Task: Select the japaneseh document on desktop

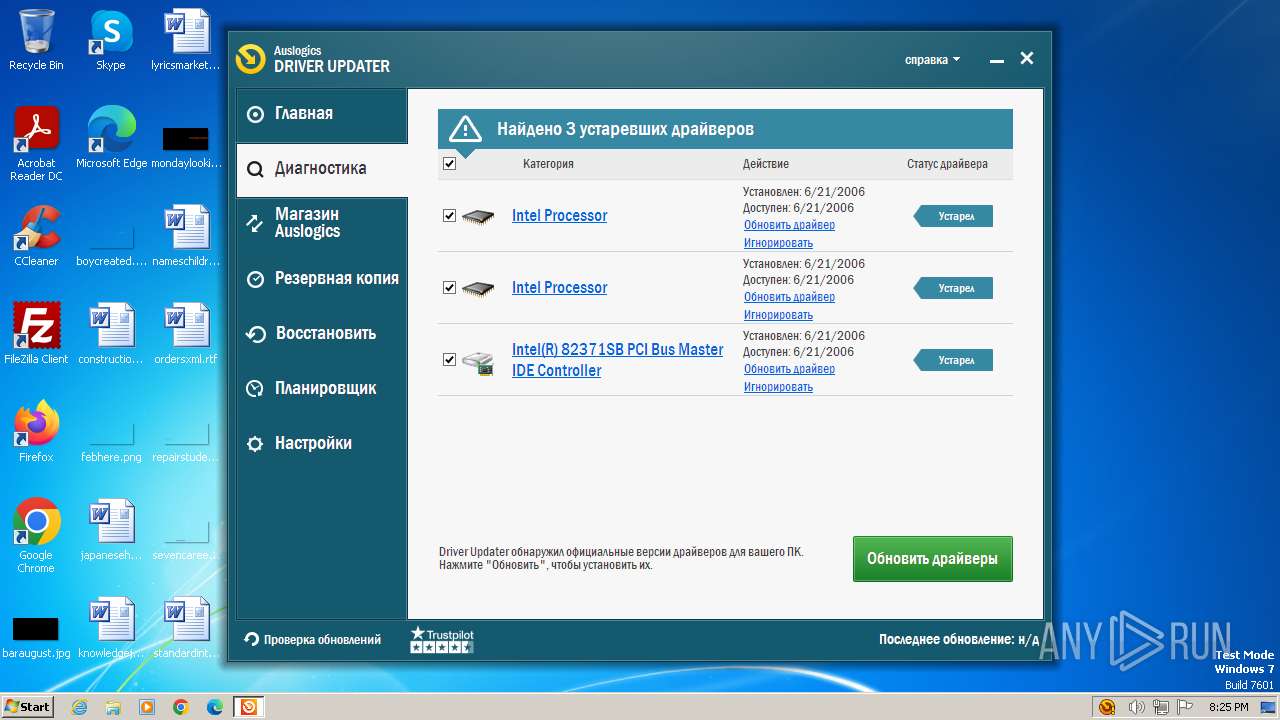Action: [111, 530]
